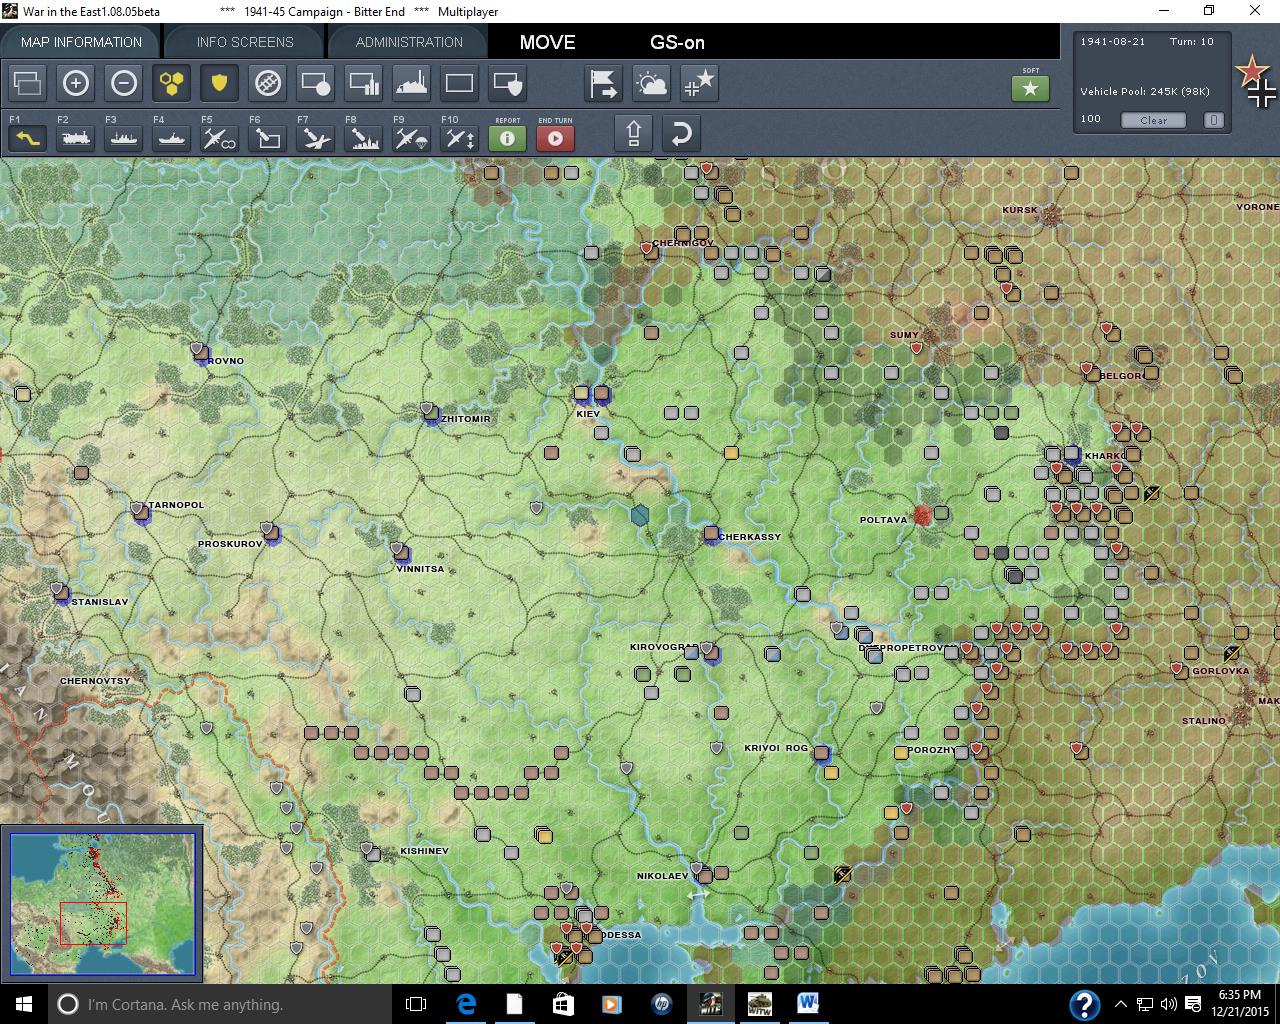Screen dimensions: 1280x1024
Task: Open the MAP INFORMATION tab
Action: coord(81,42)
